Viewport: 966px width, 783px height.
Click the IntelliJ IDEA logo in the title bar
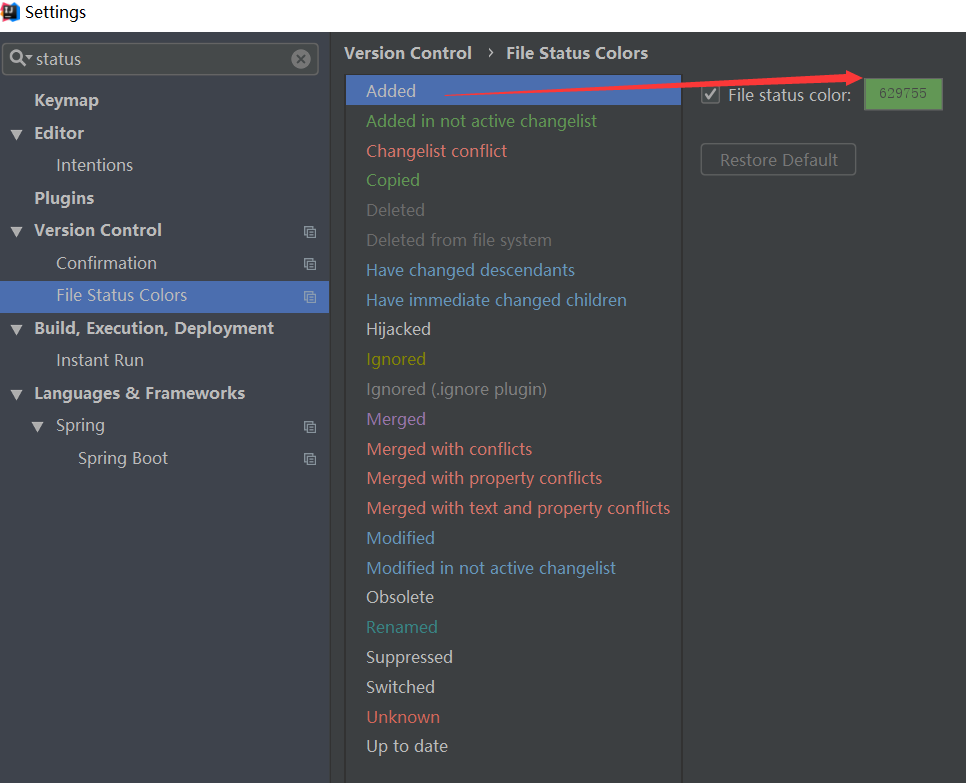pyautogui.click(x=11, y=12)
